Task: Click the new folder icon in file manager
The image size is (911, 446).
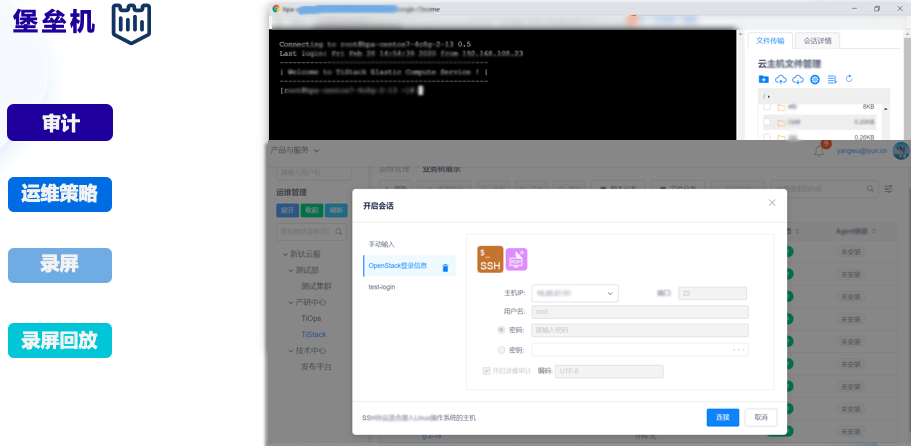Action: click(x=763, y=79)
